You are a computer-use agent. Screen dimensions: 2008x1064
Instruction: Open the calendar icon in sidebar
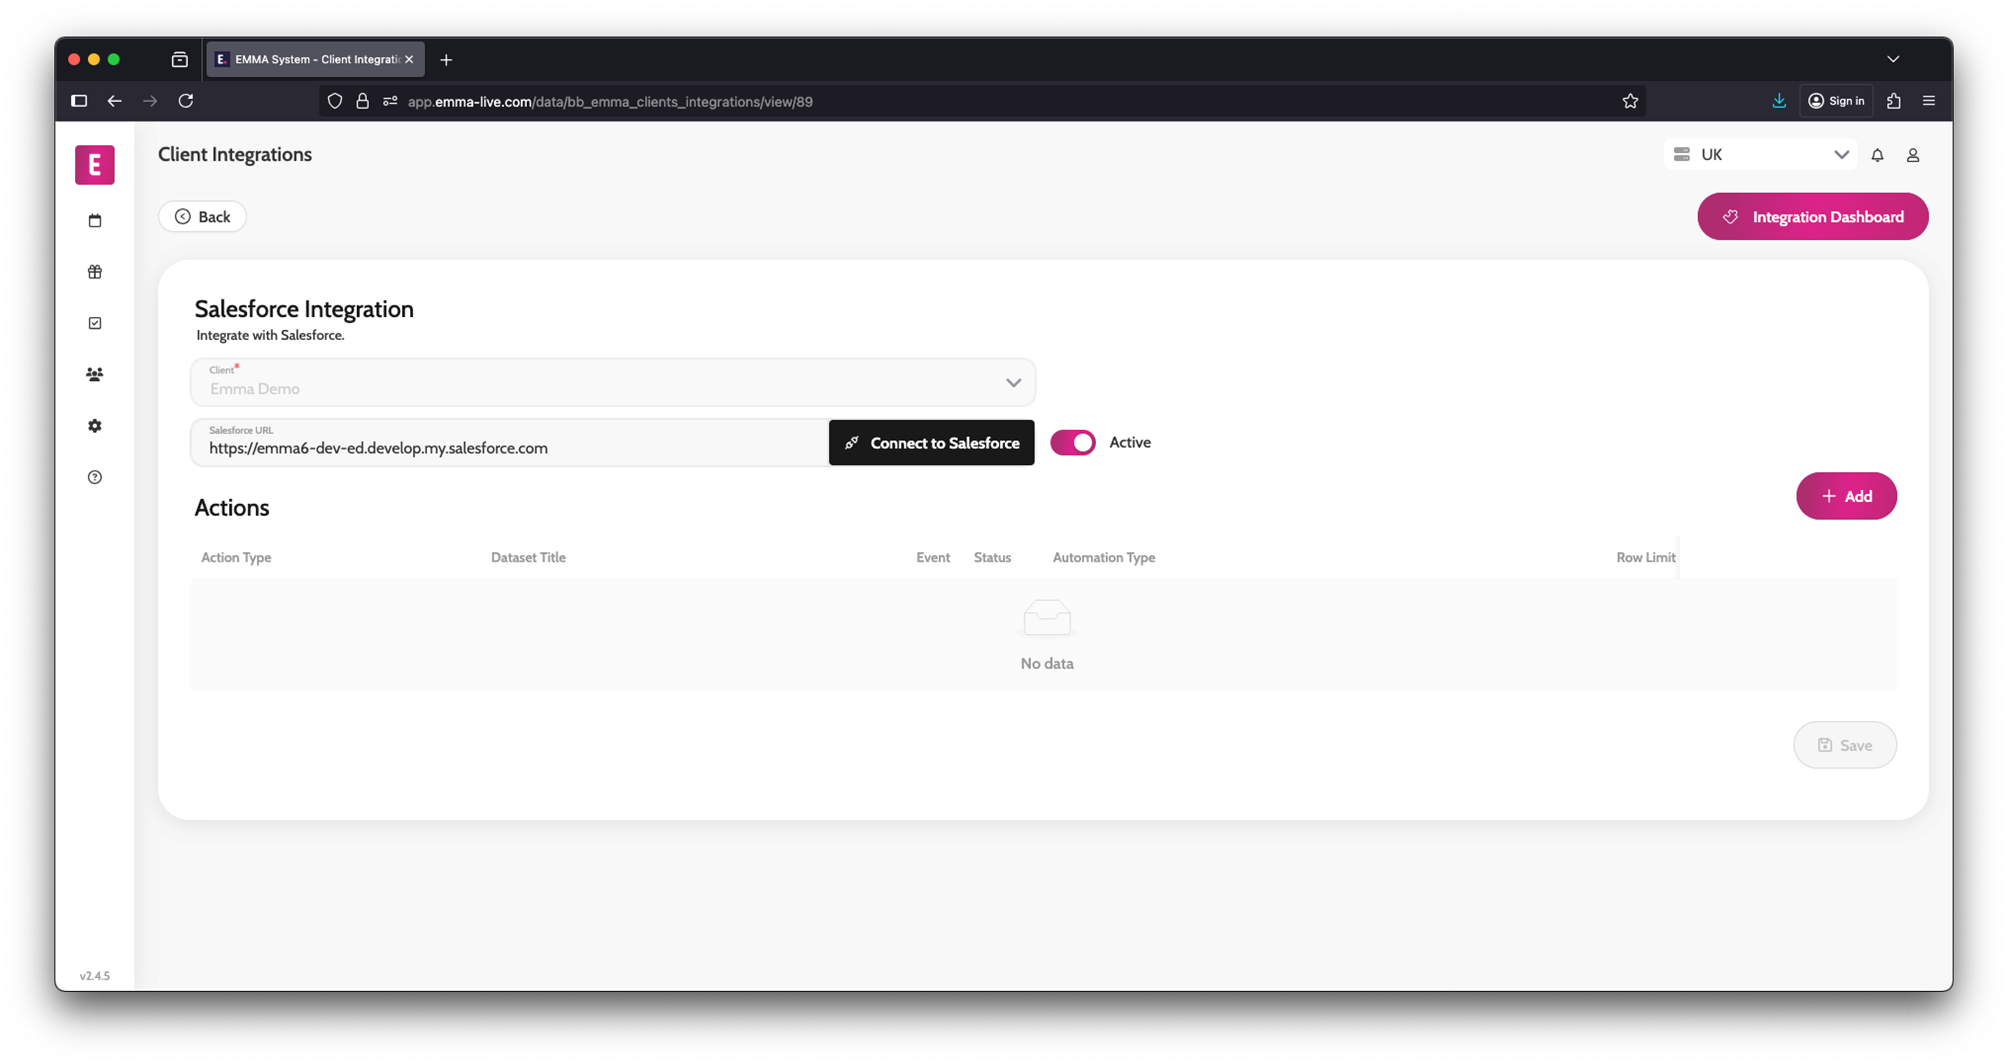[x=95, y=221]
